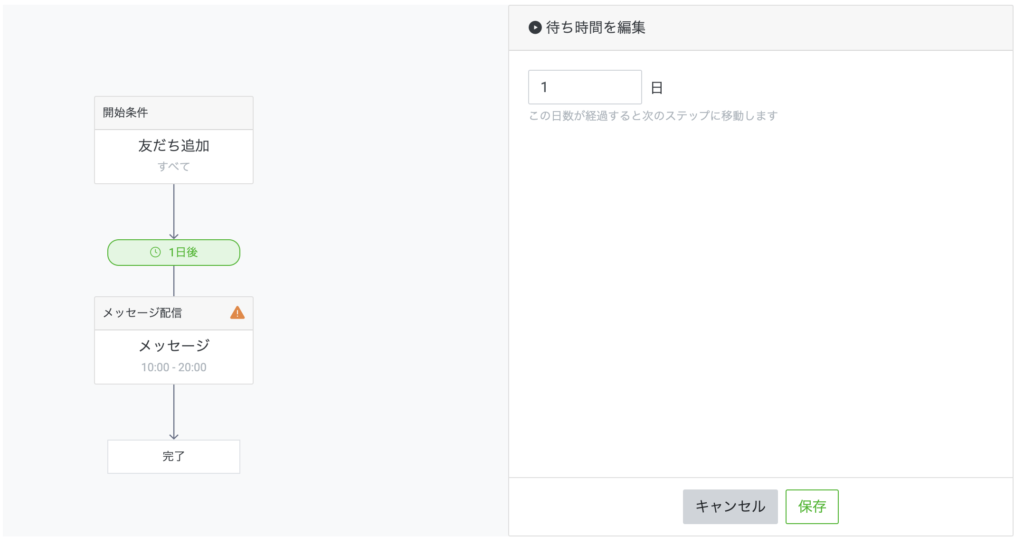Viewport: 1024px width, 545px height.
Task: Select the 完了 end step box
Action: click(174, 456)
